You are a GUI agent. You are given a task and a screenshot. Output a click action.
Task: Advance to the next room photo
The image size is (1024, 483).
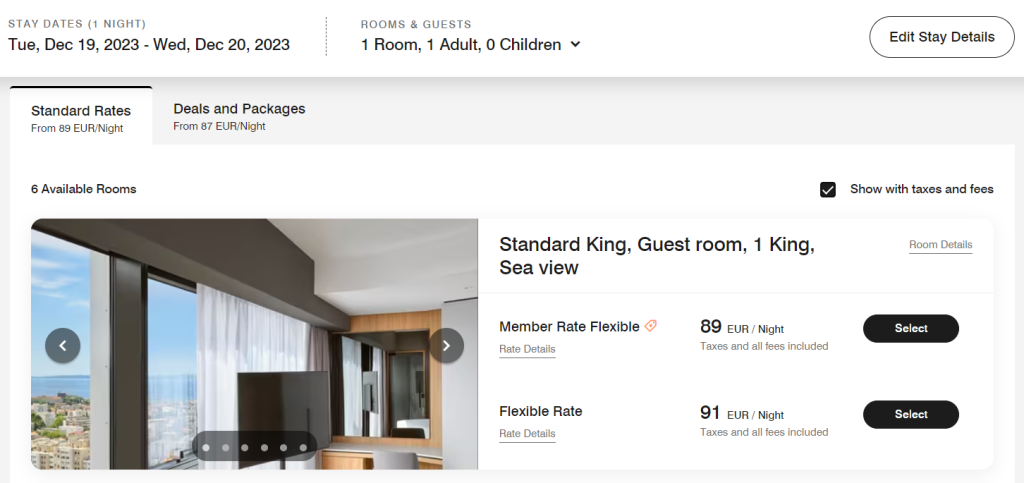point(446,346)
